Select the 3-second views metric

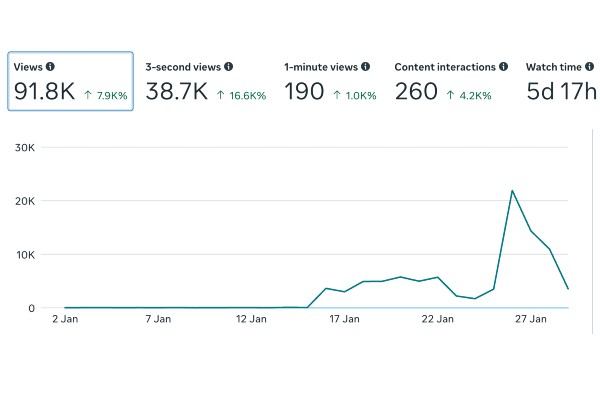205,81
